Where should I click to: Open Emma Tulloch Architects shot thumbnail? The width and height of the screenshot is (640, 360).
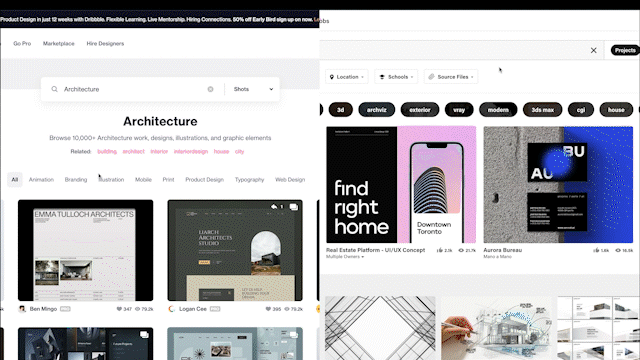(x=86, y=250)
